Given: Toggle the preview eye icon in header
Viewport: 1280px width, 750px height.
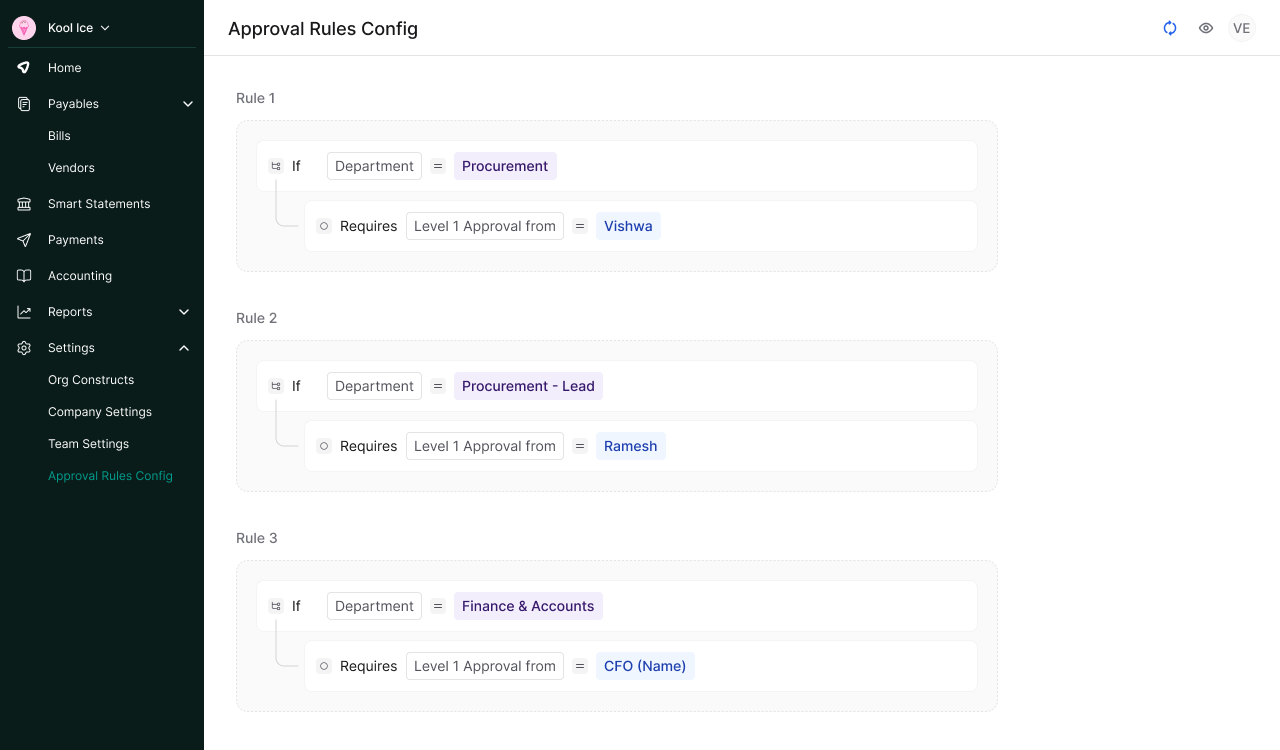Looking at the screenshot, I should point(1205,28).
